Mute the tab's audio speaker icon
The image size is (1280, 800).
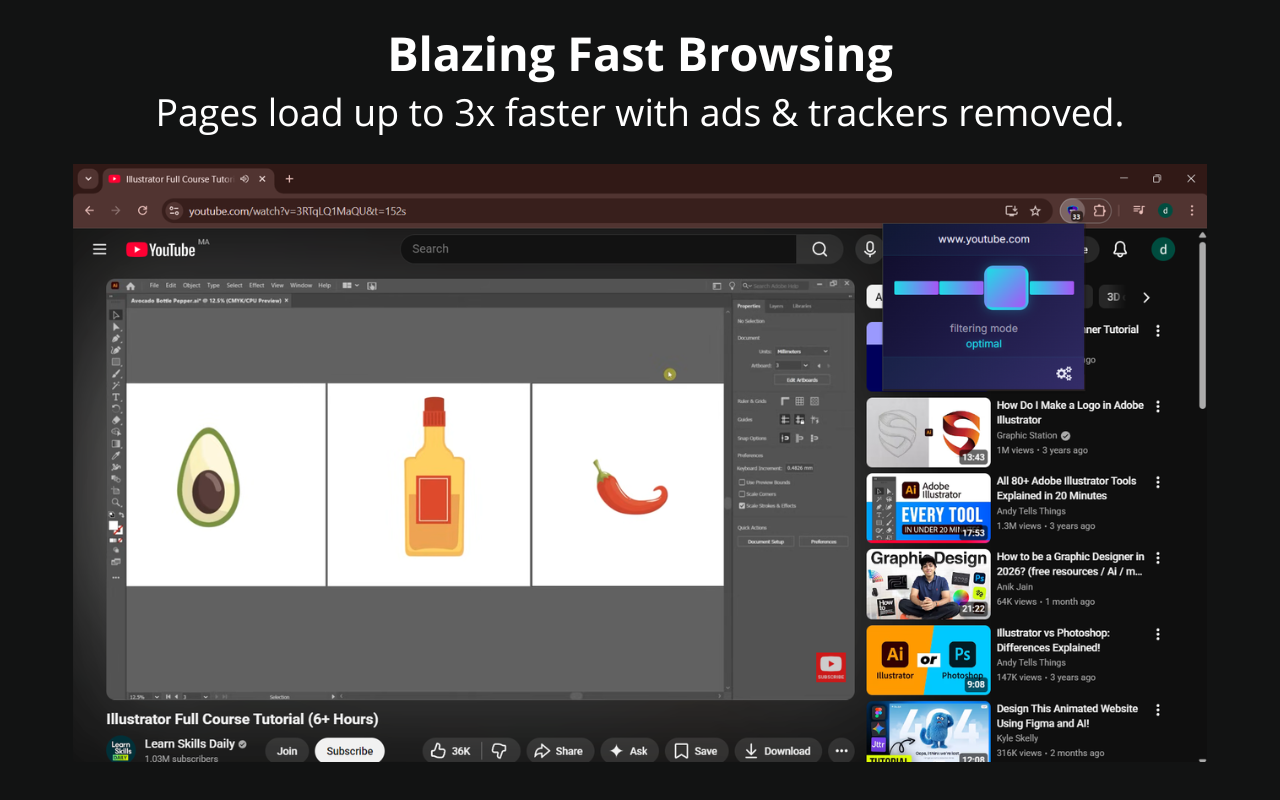[245, 179]
